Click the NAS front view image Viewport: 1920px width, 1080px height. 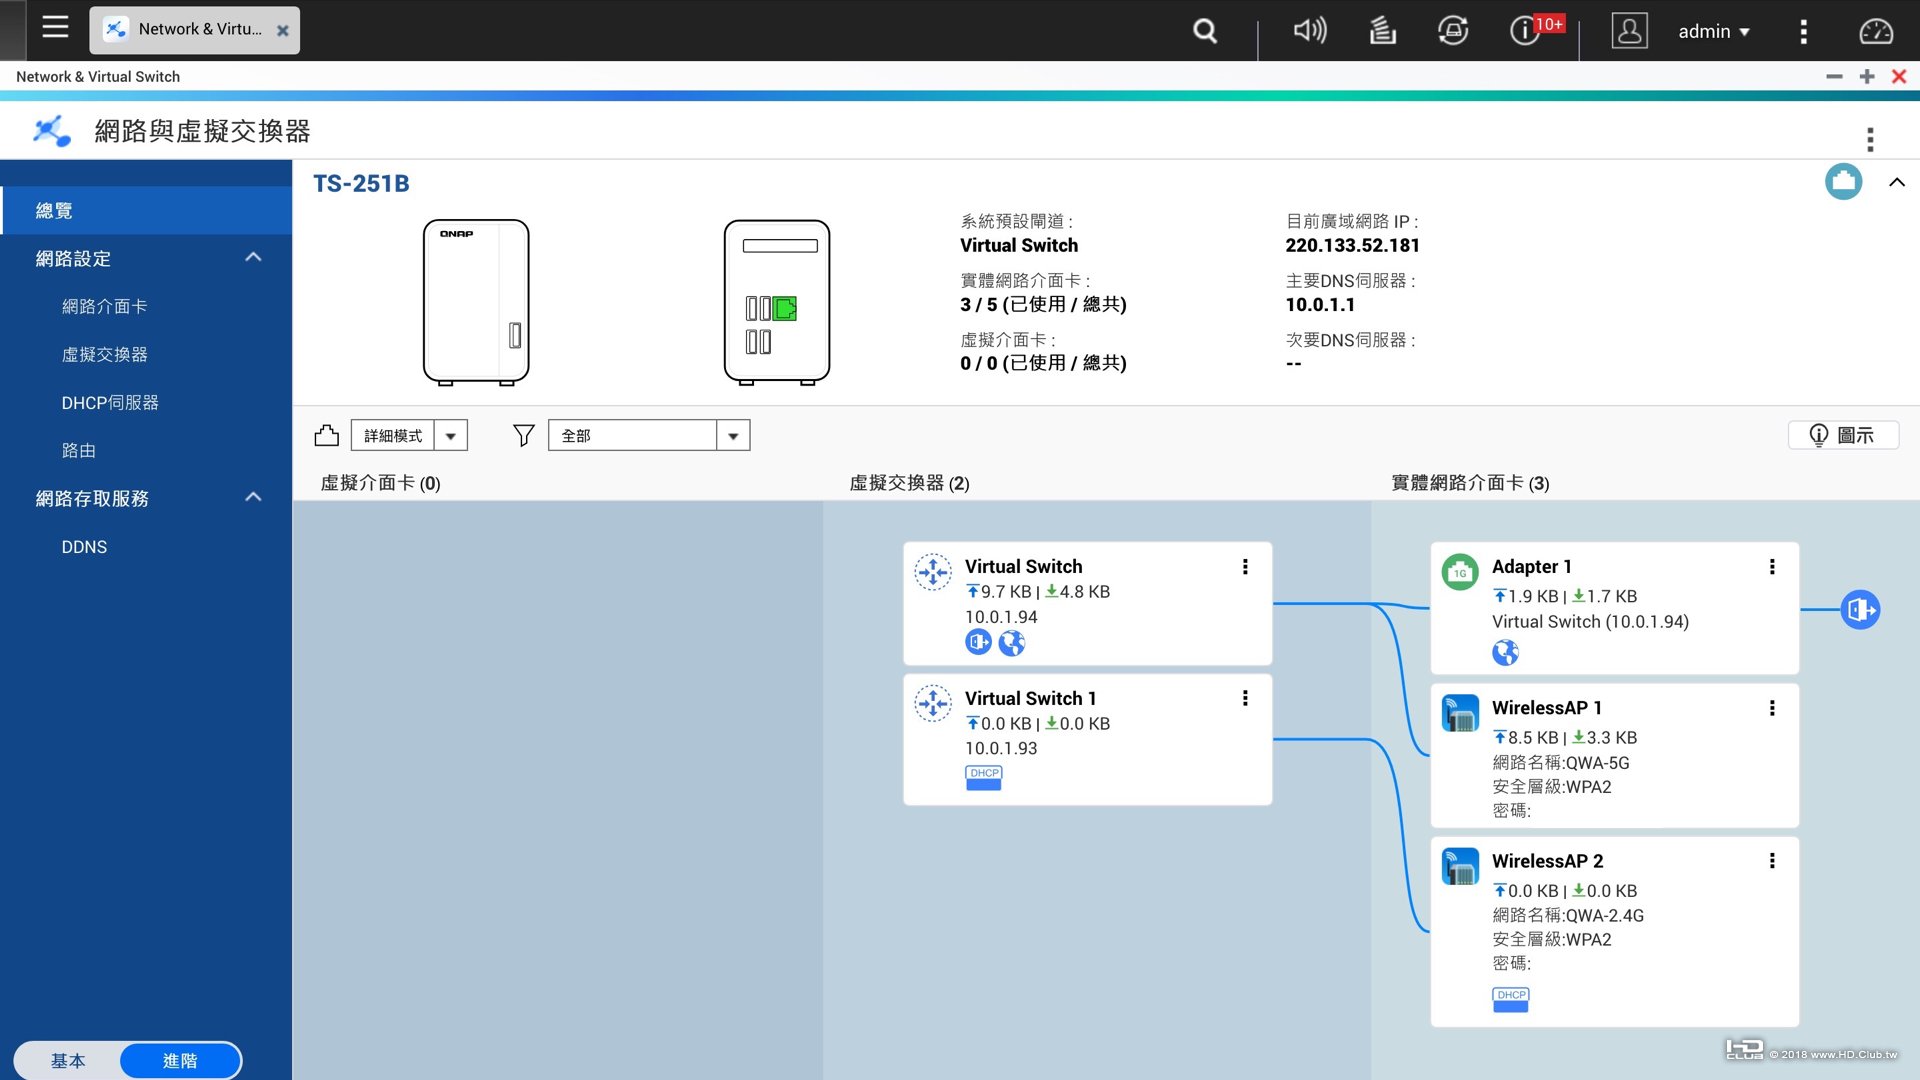tap(476, 302)
